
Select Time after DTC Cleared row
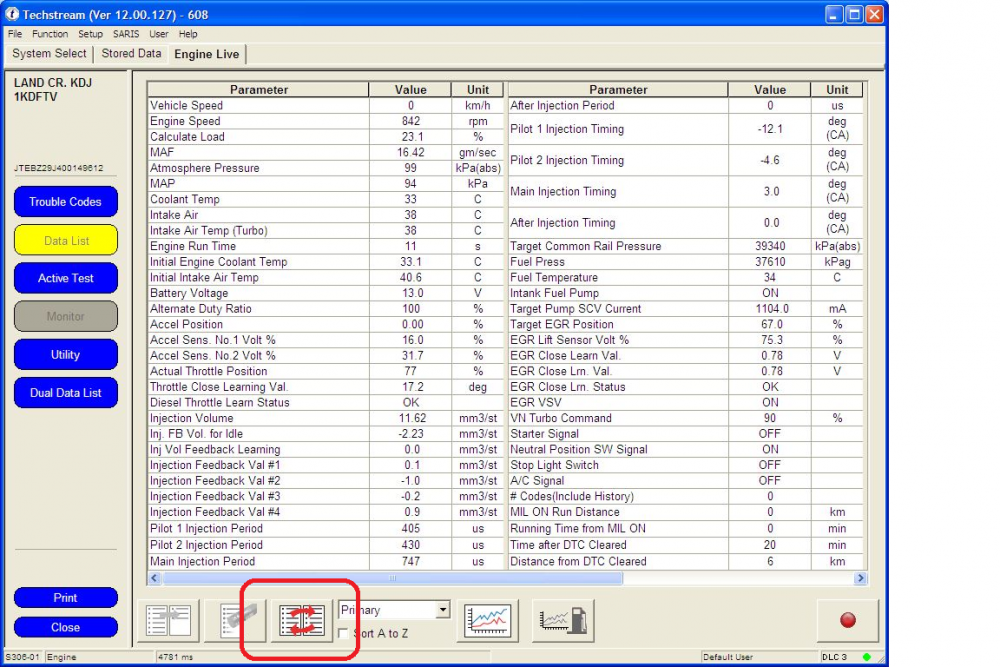click(686, 545)
